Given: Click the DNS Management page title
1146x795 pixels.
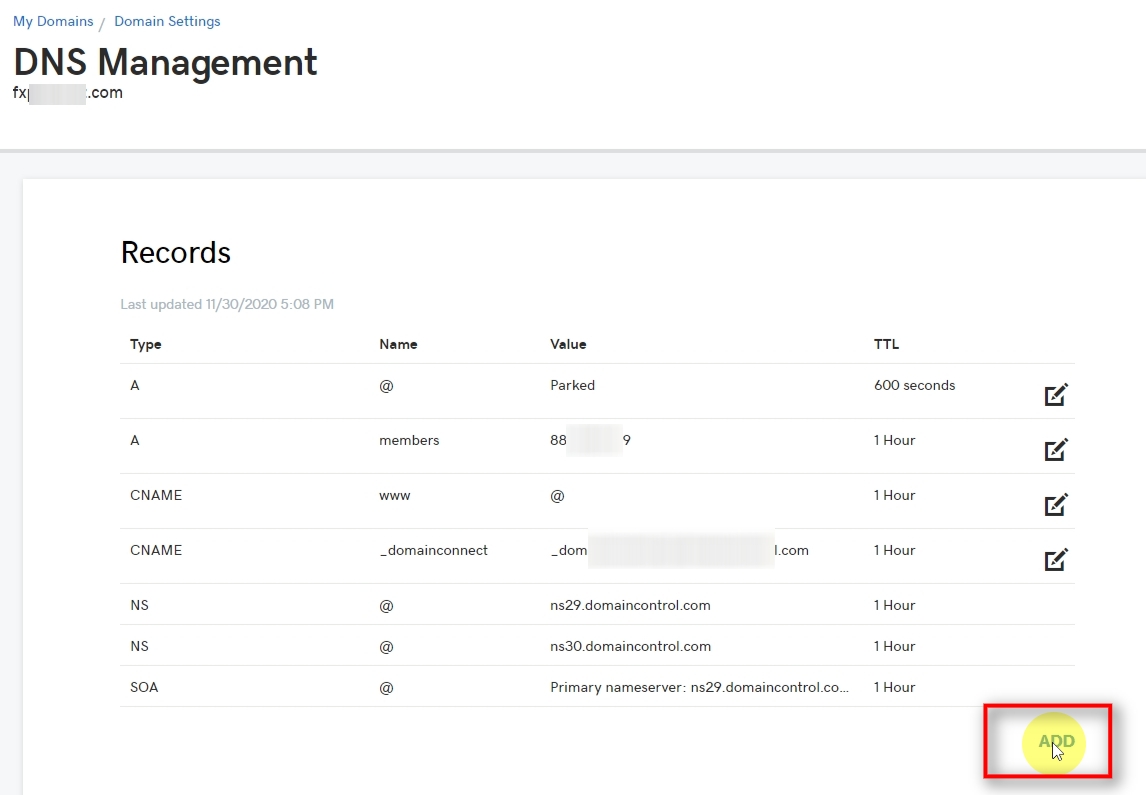Looking at the screenshot, I should (164, 63).
